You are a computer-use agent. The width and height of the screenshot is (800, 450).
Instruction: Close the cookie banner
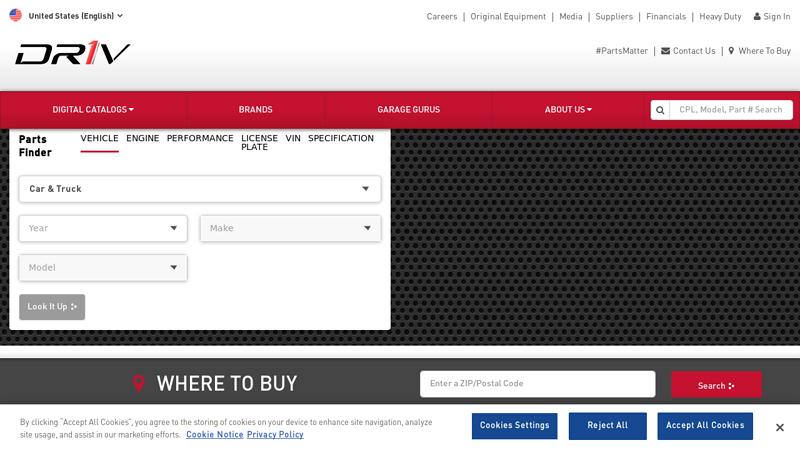click(x=780, y=428)
